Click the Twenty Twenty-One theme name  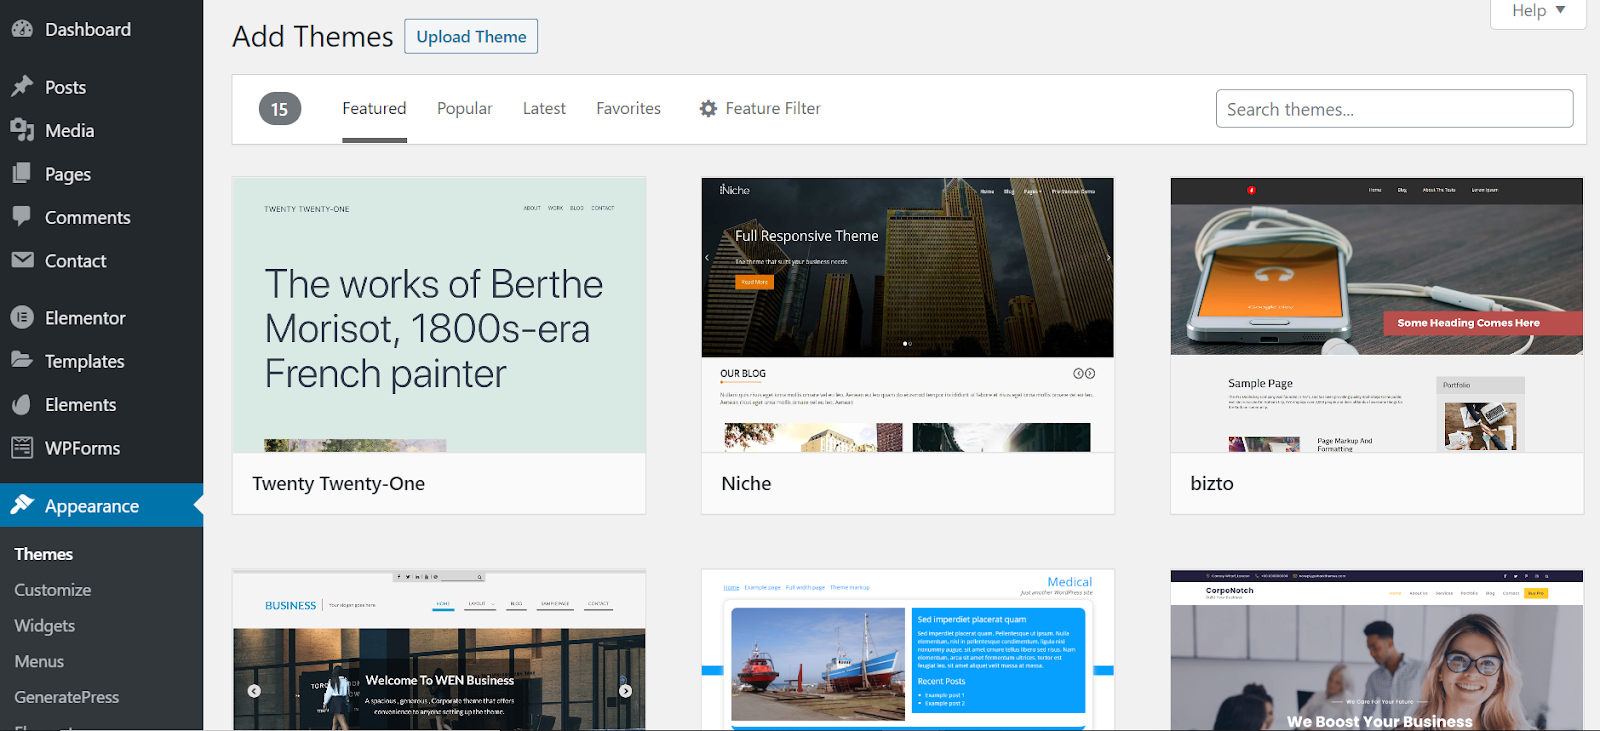tap(339, 484)
